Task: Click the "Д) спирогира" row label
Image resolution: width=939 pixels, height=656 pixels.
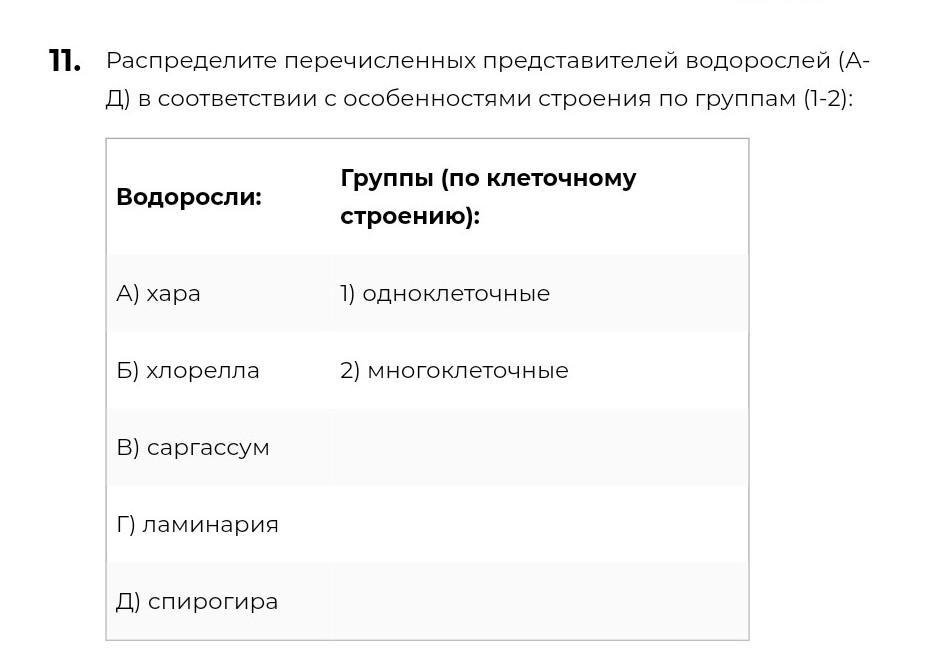Action: 197,602
